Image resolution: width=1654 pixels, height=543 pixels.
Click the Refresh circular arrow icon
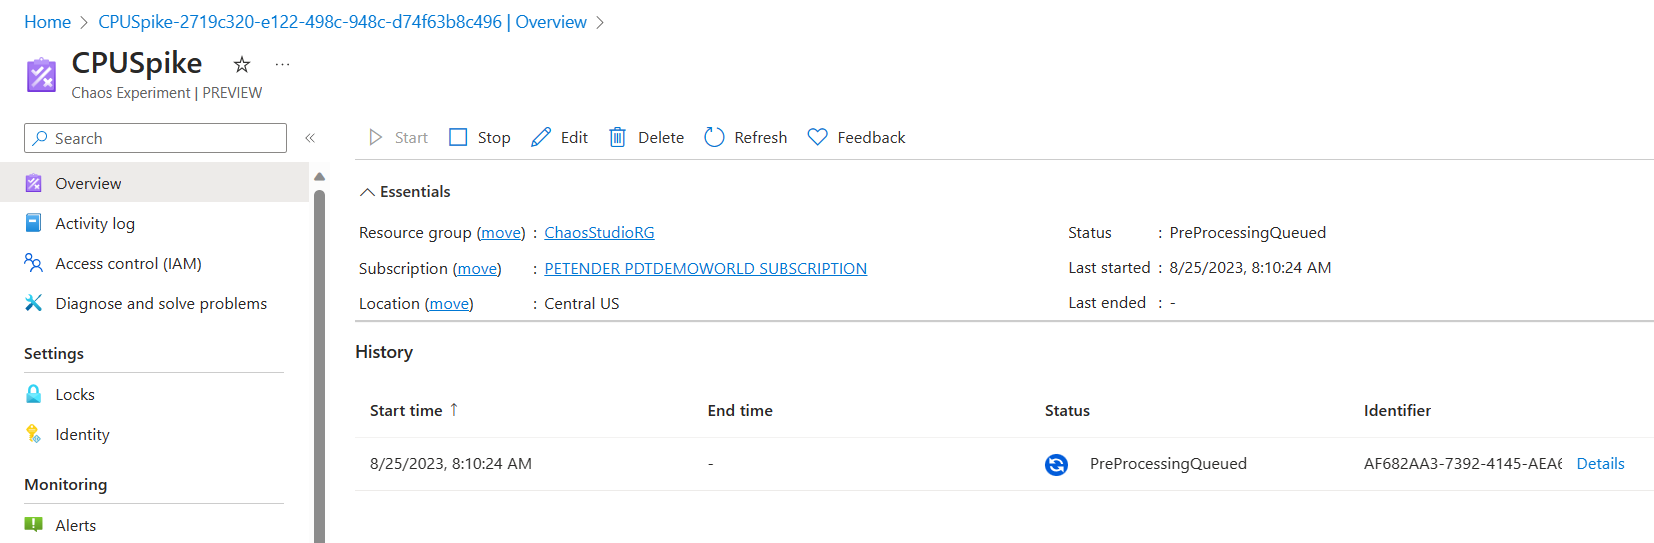[x=714, y=137]
